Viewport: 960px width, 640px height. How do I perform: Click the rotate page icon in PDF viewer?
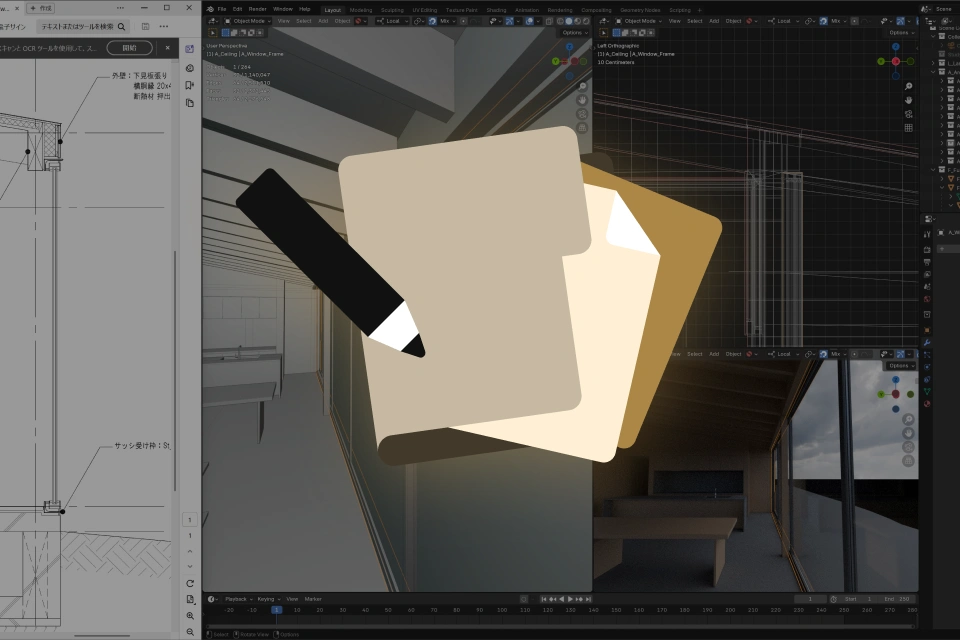[x=190, y=583]
